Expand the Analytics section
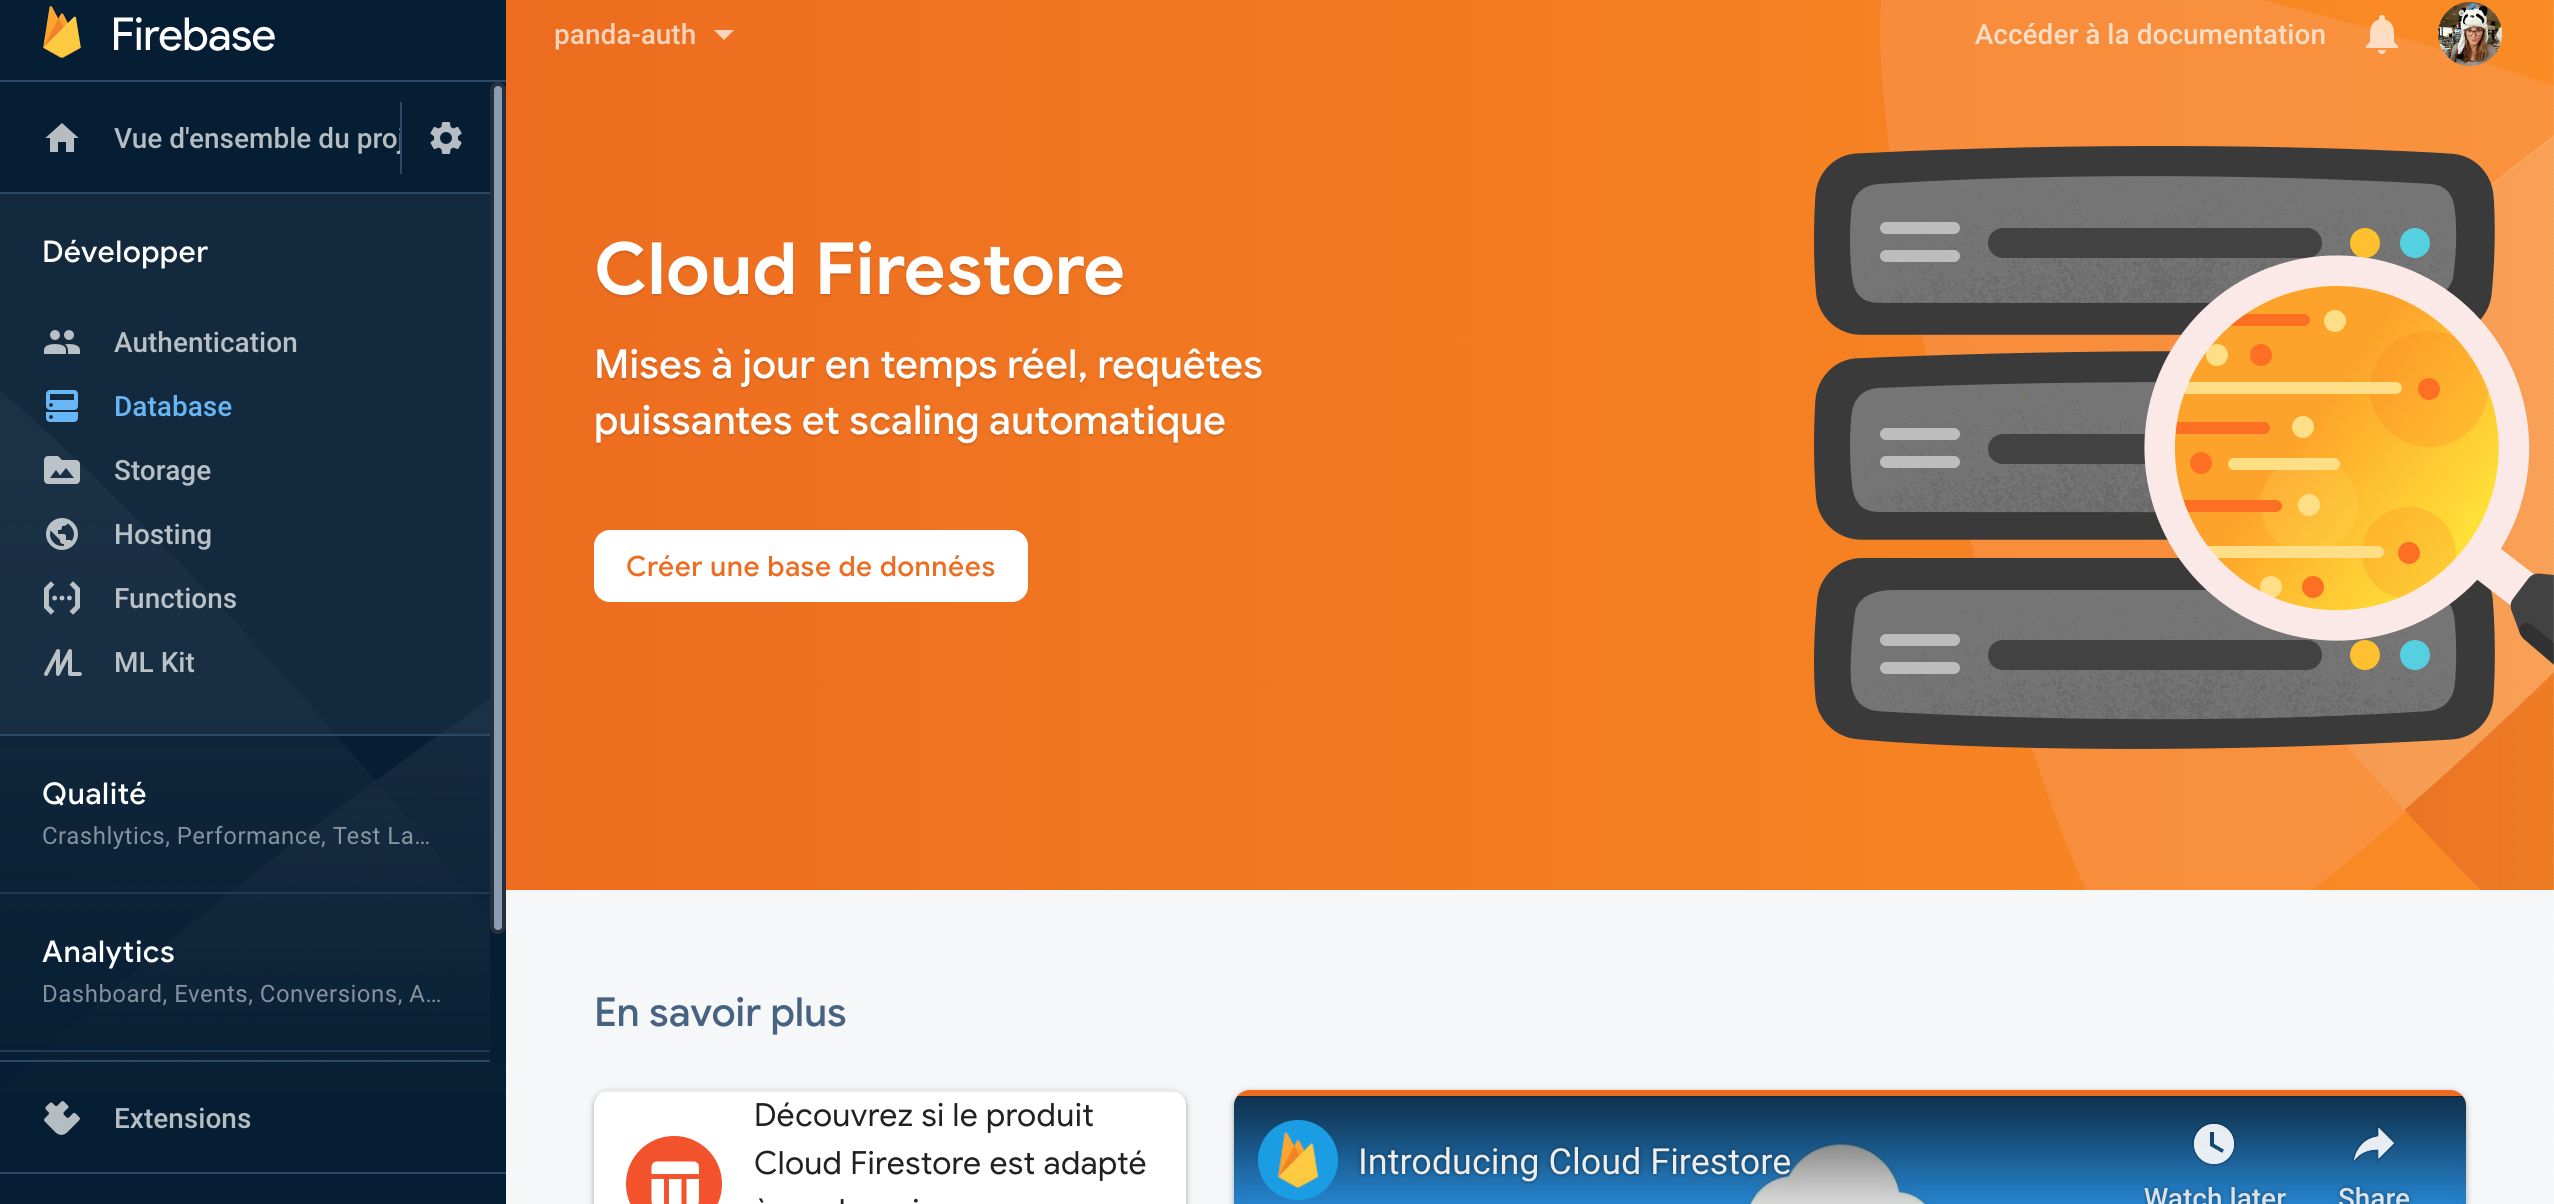This screenshot has height=1204, width=2554. [107, 951]
